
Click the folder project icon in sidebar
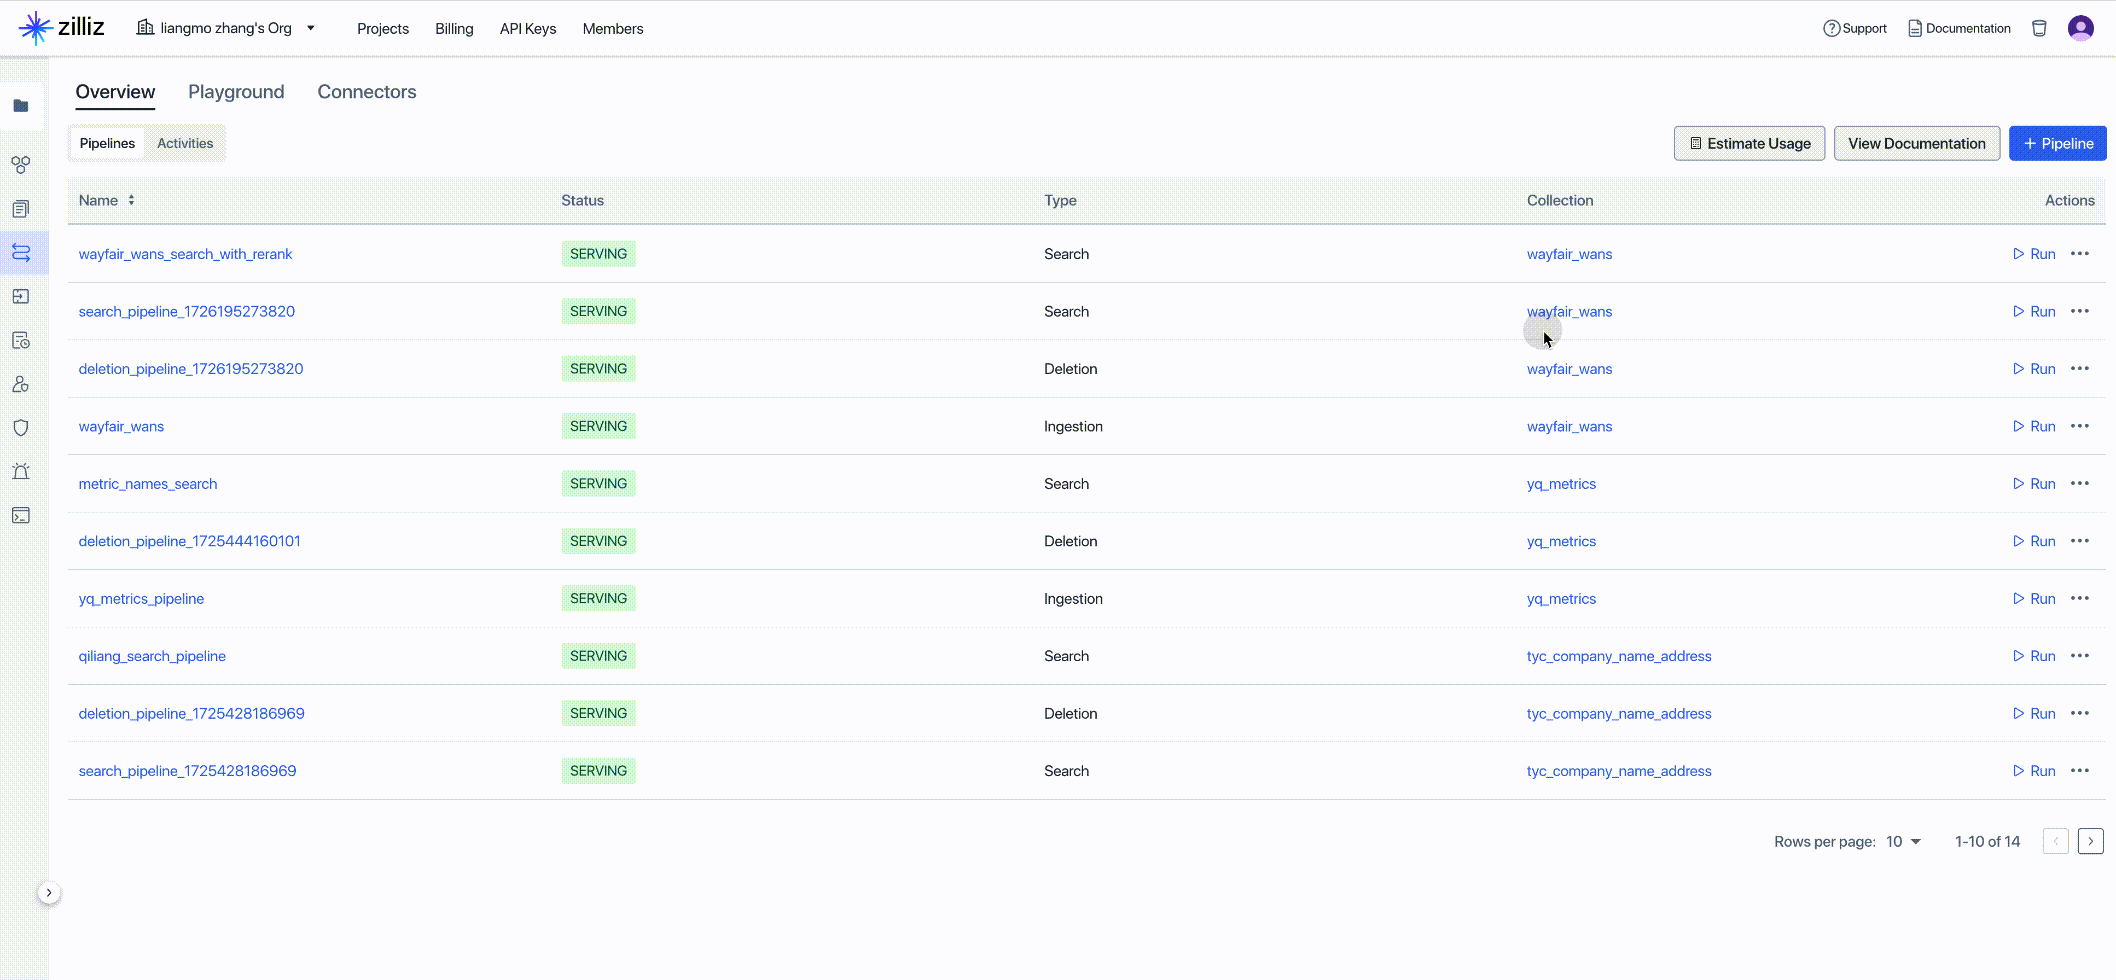21,106
